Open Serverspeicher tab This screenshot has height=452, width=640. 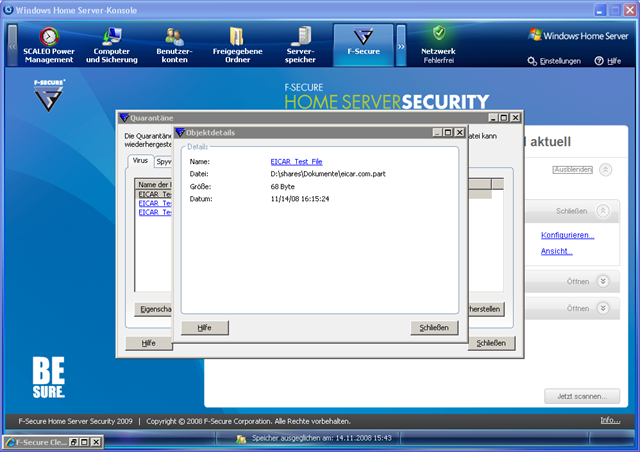click(x=300, y=45)
